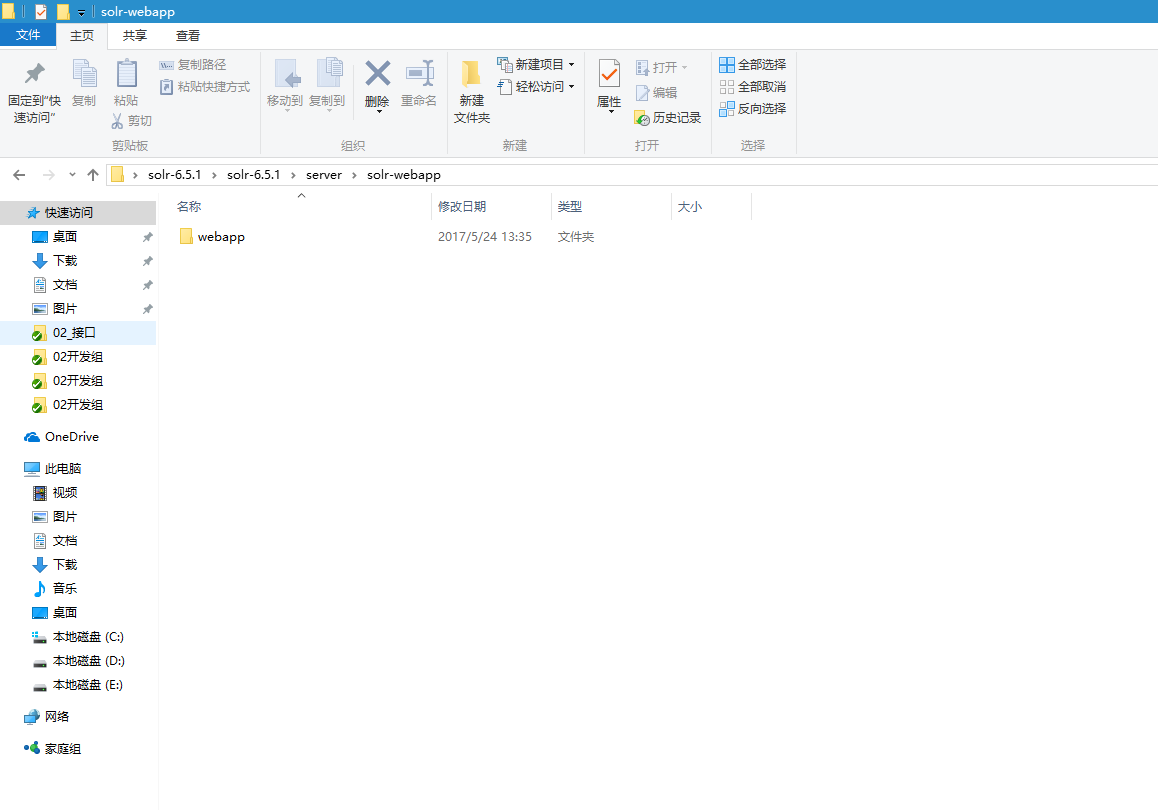Viewport: 1158px width, 810px height.
Task: Click the new folder icon in title bar
Action: tap(63, 12)
